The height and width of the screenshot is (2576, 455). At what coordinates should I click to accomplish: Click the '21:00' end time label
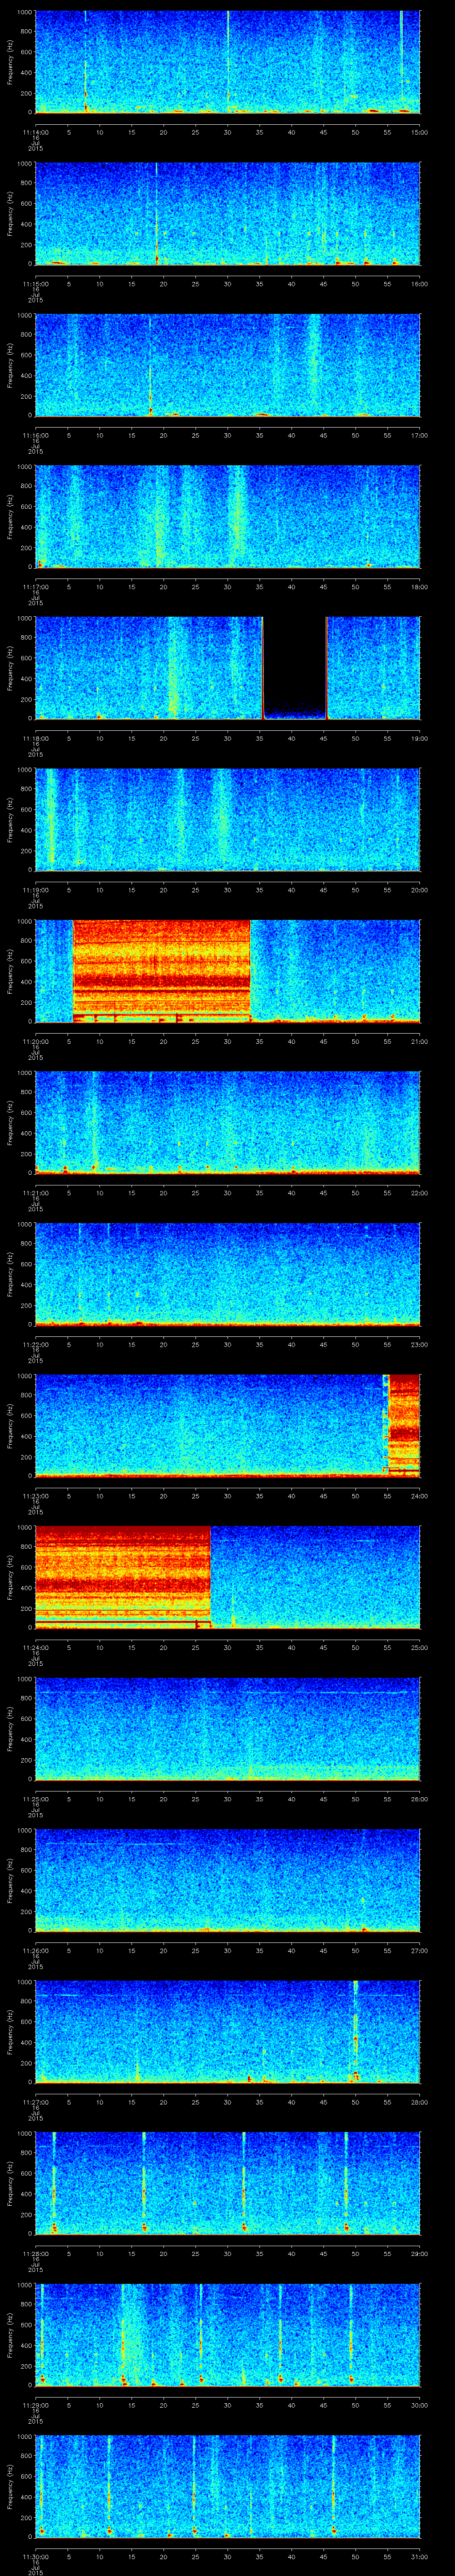coord(419,1041)
